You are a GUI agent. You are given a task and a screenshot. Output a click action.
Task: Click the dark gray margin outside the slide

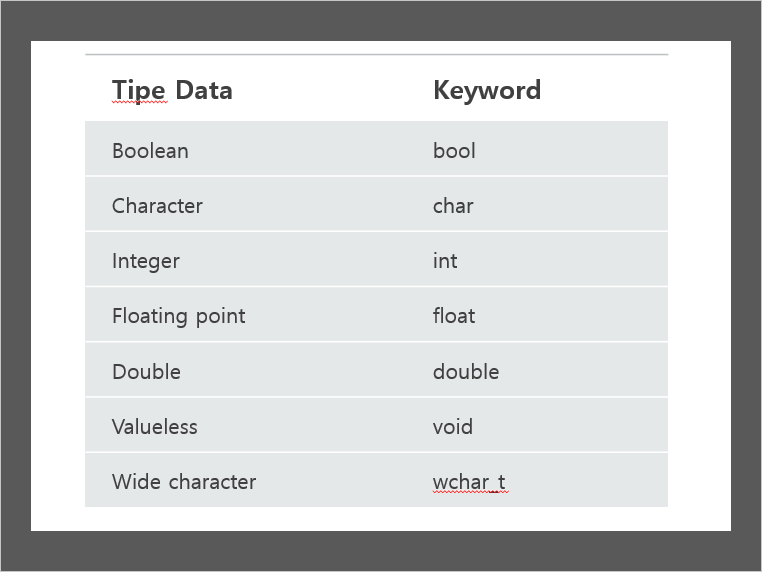(x=15, y=286)
